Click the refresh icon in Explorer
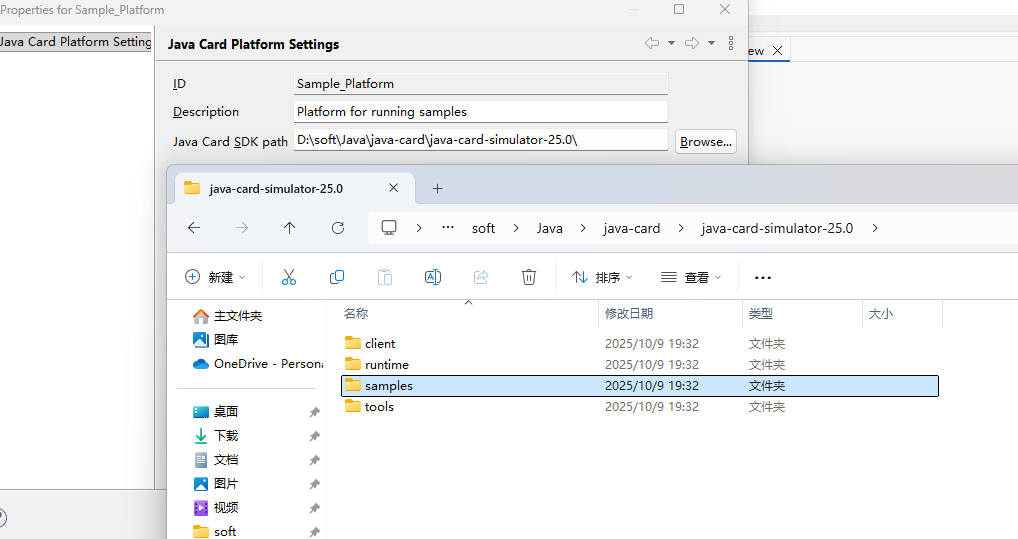Screen dimensions: 1018x539 click(x=338, y=228)
